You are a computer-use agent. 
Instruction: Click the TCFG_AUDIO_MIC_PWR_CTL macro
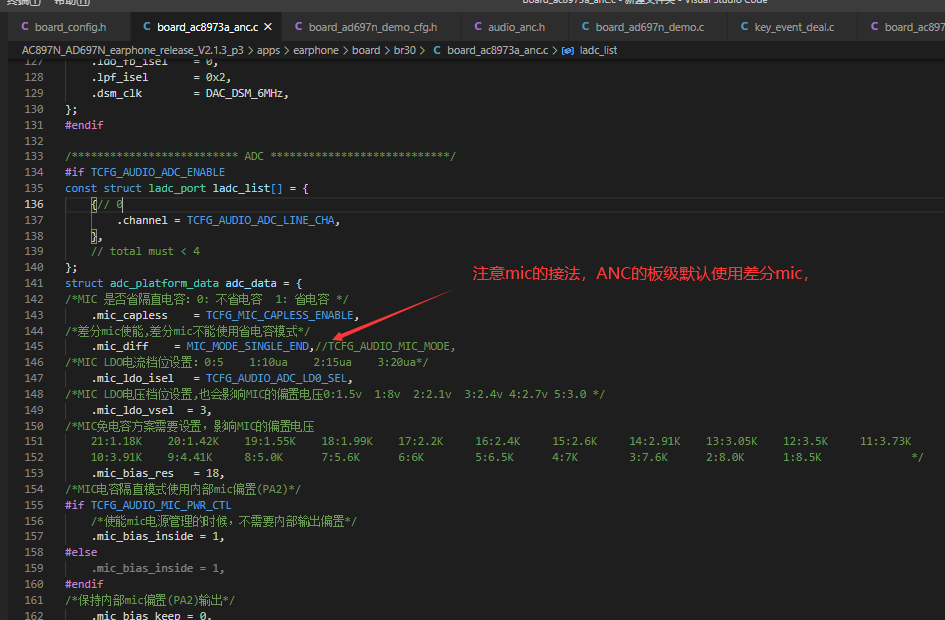161,505
